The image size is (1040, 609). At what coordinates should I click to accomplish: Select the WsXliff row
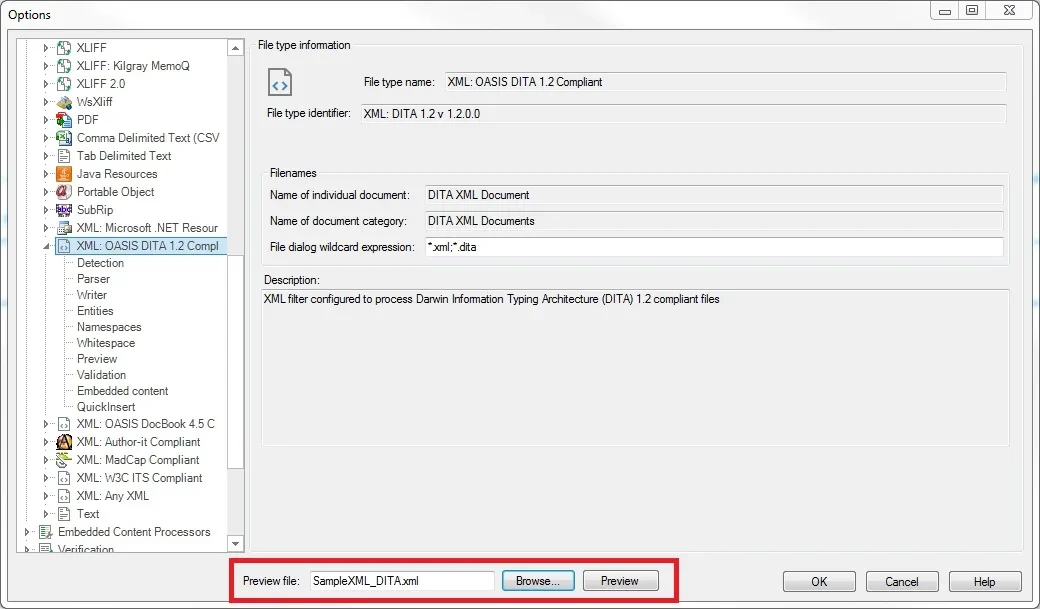click(94, 102)
